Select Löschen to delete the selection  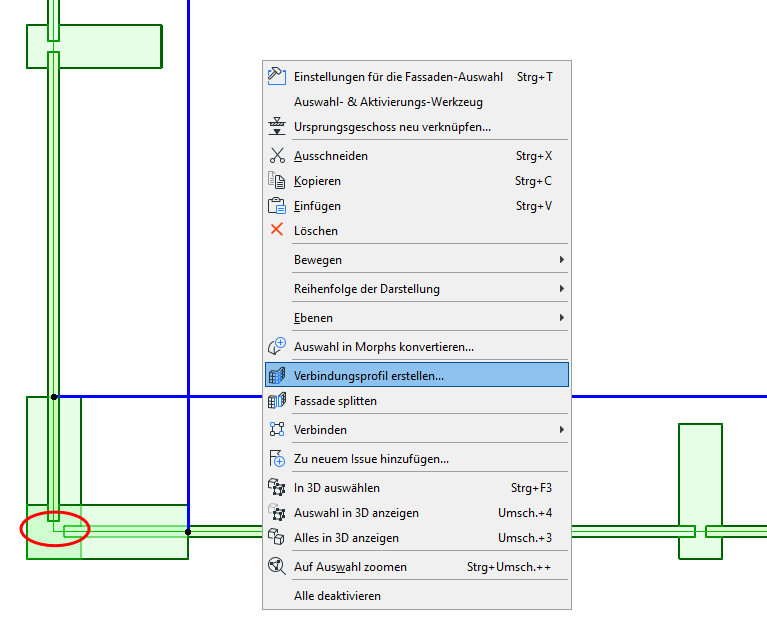coord(417,230)
